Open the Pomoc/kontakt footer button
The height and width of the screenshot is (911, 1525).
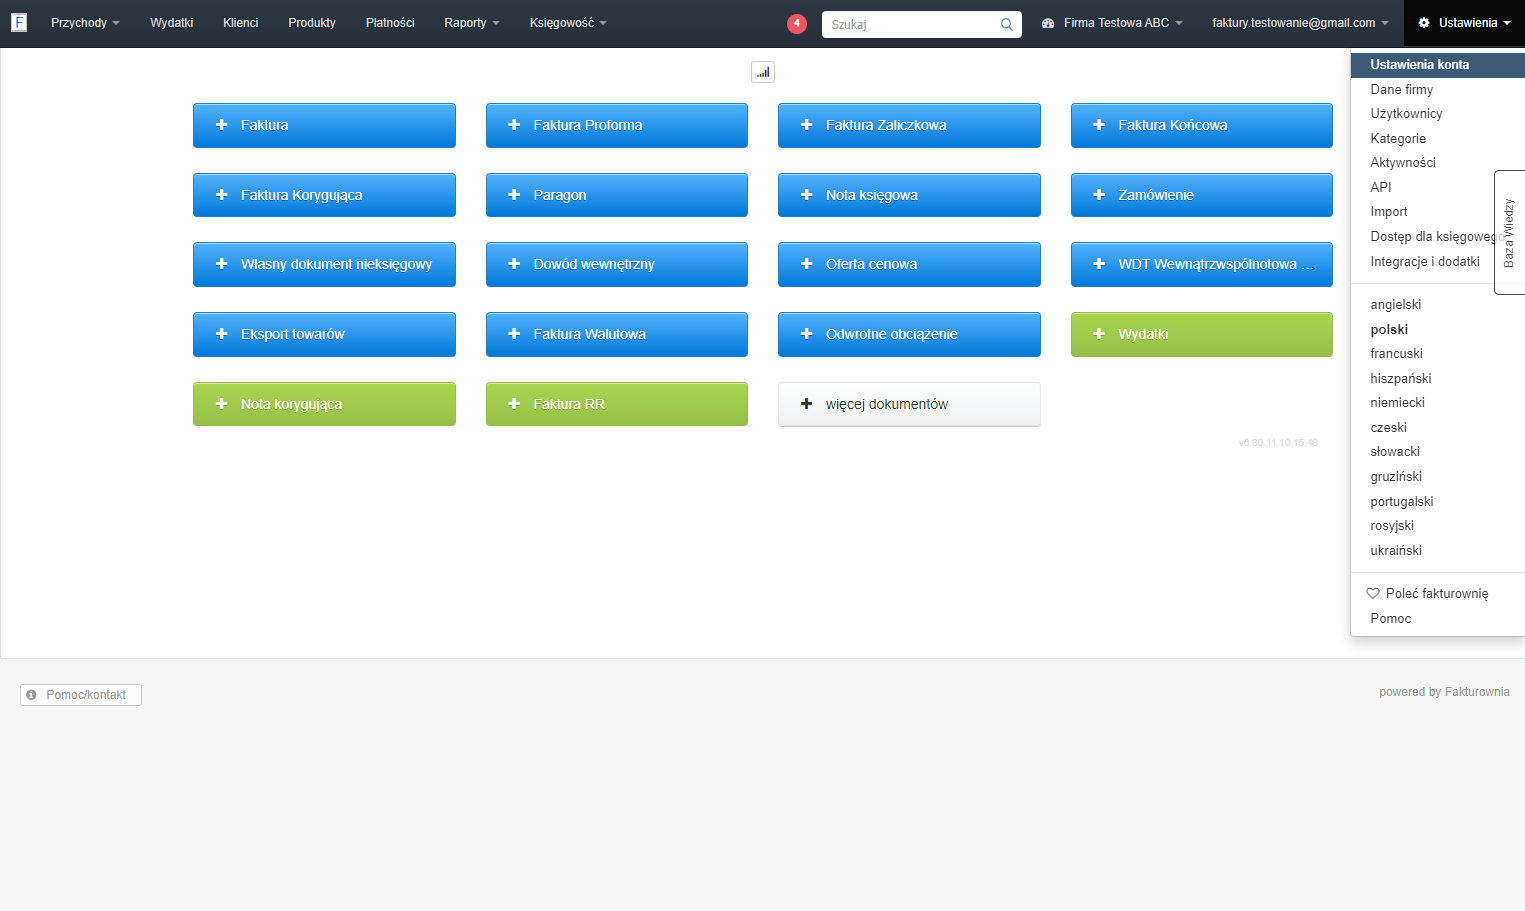pos(81,695)
